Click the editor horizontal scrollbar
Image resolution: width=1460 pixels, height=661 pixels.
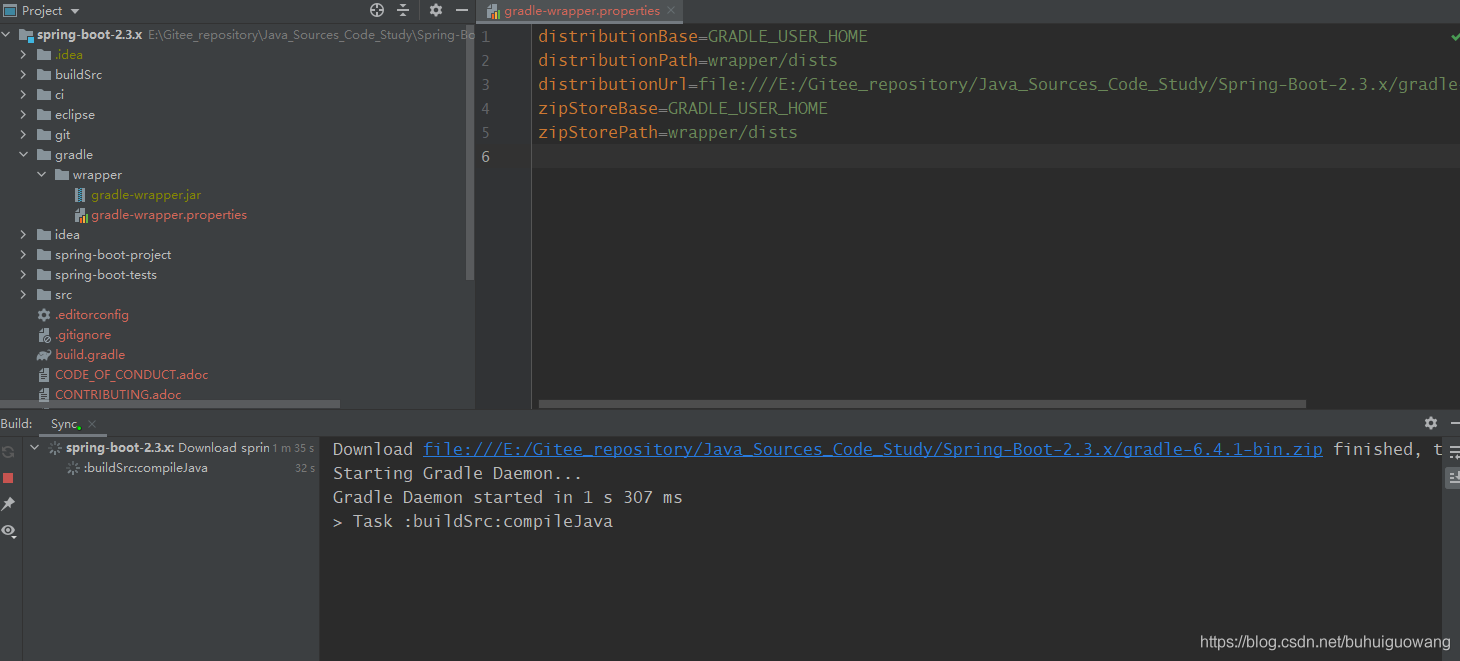point(922,404)
